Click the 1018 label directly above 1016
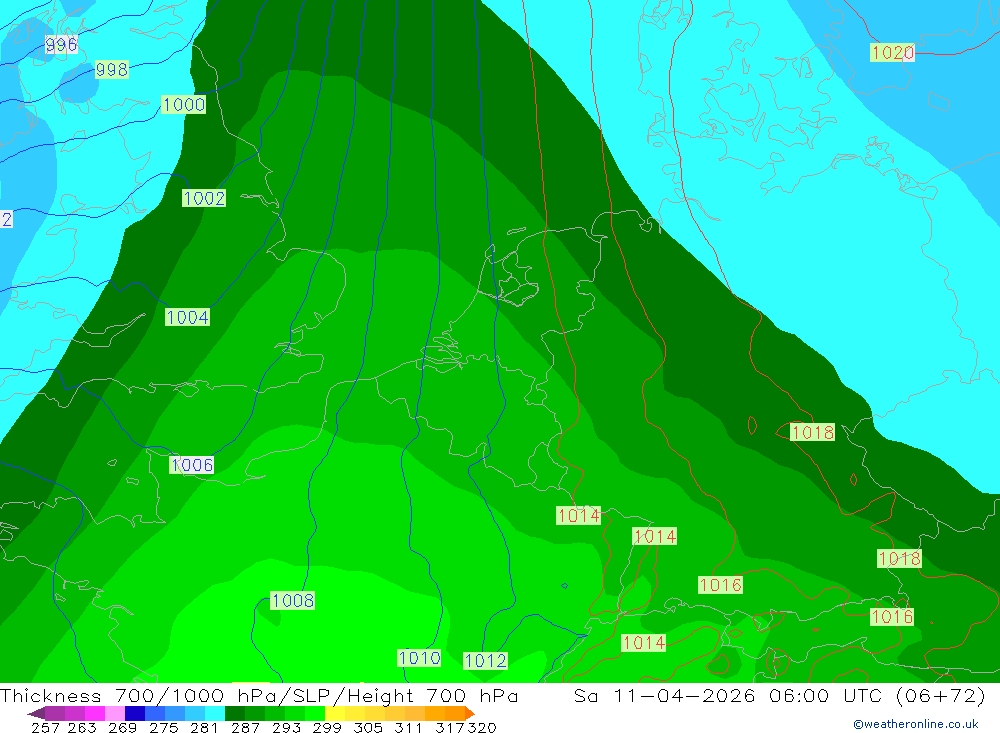 pyautogui.click(x=899, y=559)
